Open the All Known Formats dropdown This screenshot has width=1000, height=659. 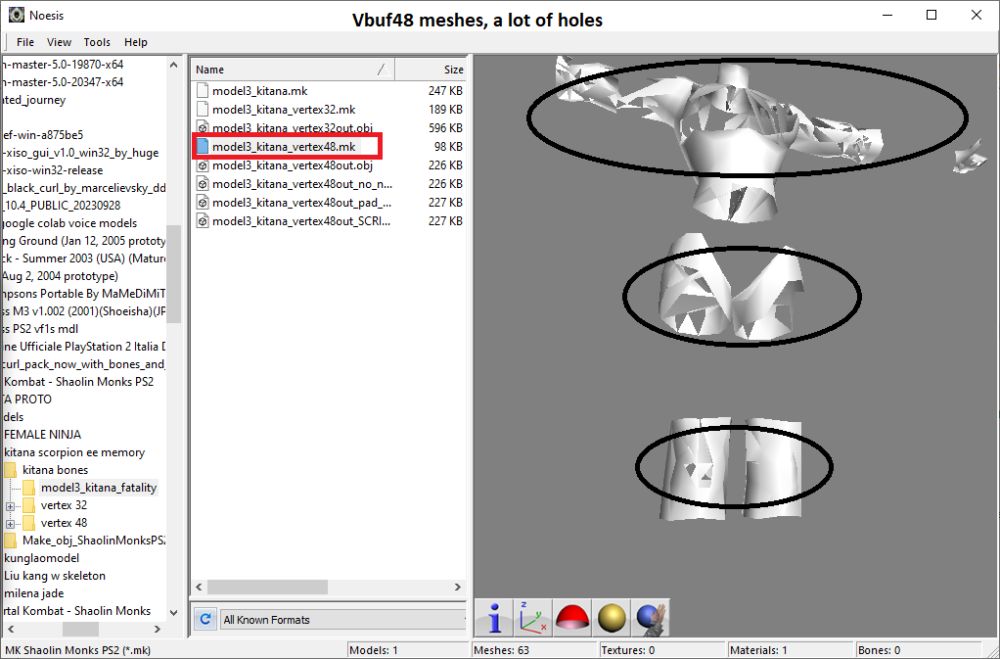coord(343,620)
